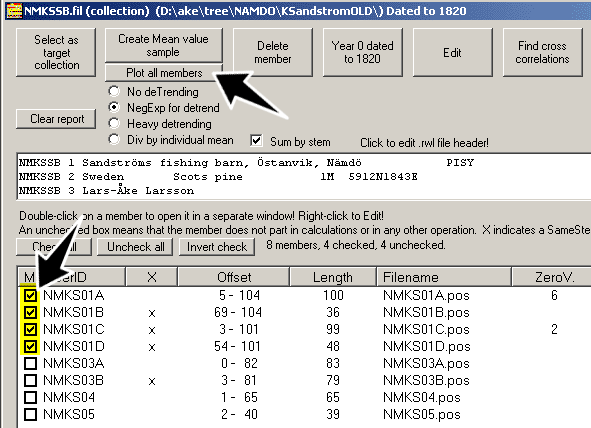
Task: Sort by the Length column header
Action: pos(333,277)
